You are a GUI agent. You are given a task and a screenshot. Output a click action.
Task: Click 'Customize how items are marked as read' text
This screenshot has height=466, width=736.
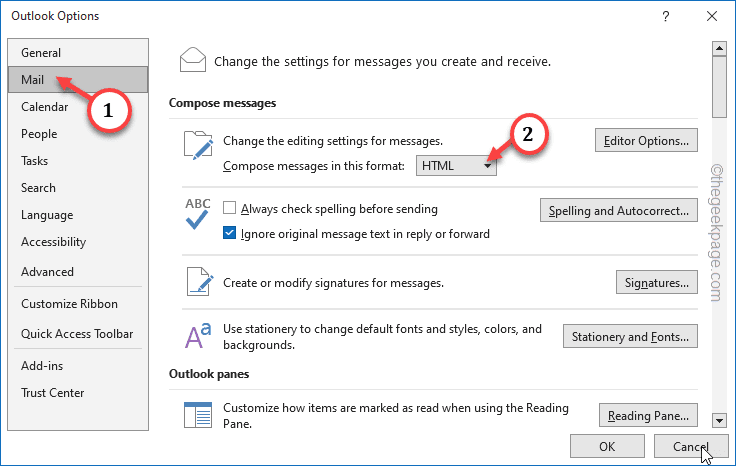[396, 415]
